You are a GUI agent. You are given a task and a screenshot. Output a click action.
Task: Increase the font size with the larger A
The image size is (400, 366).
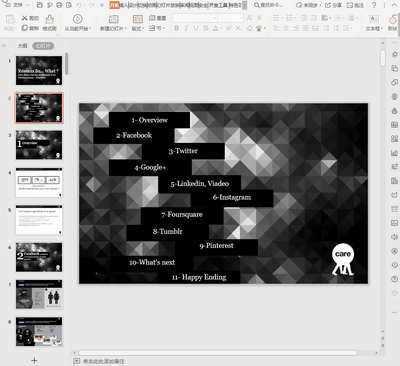pos(250,18)
